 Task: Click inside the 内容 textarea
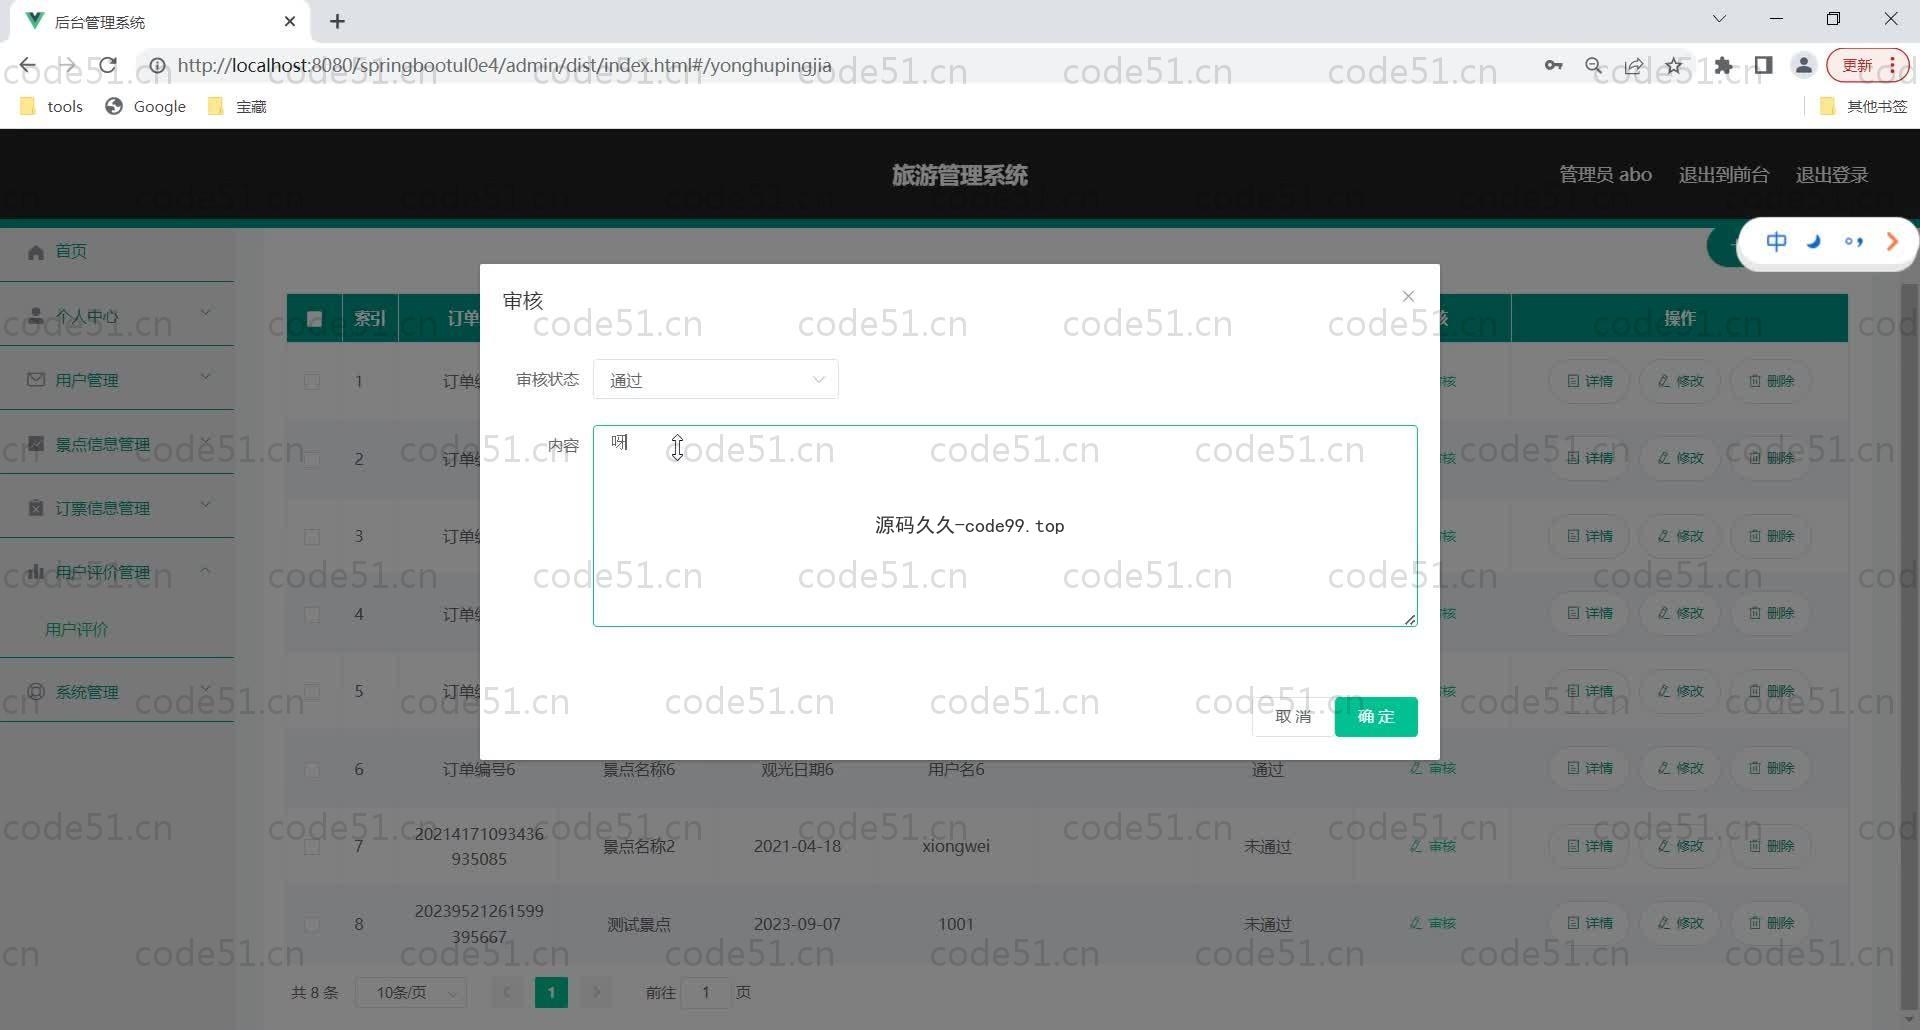click(1005, 526)
